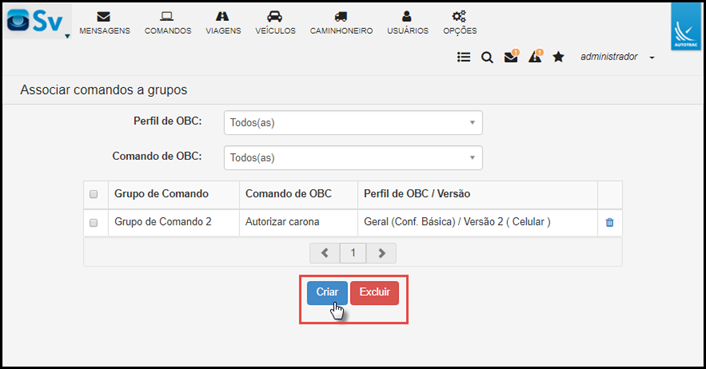The width and height of the screenshot is (706, 369).
Task: Select page 1 in pagination
Action: [353, 253]
